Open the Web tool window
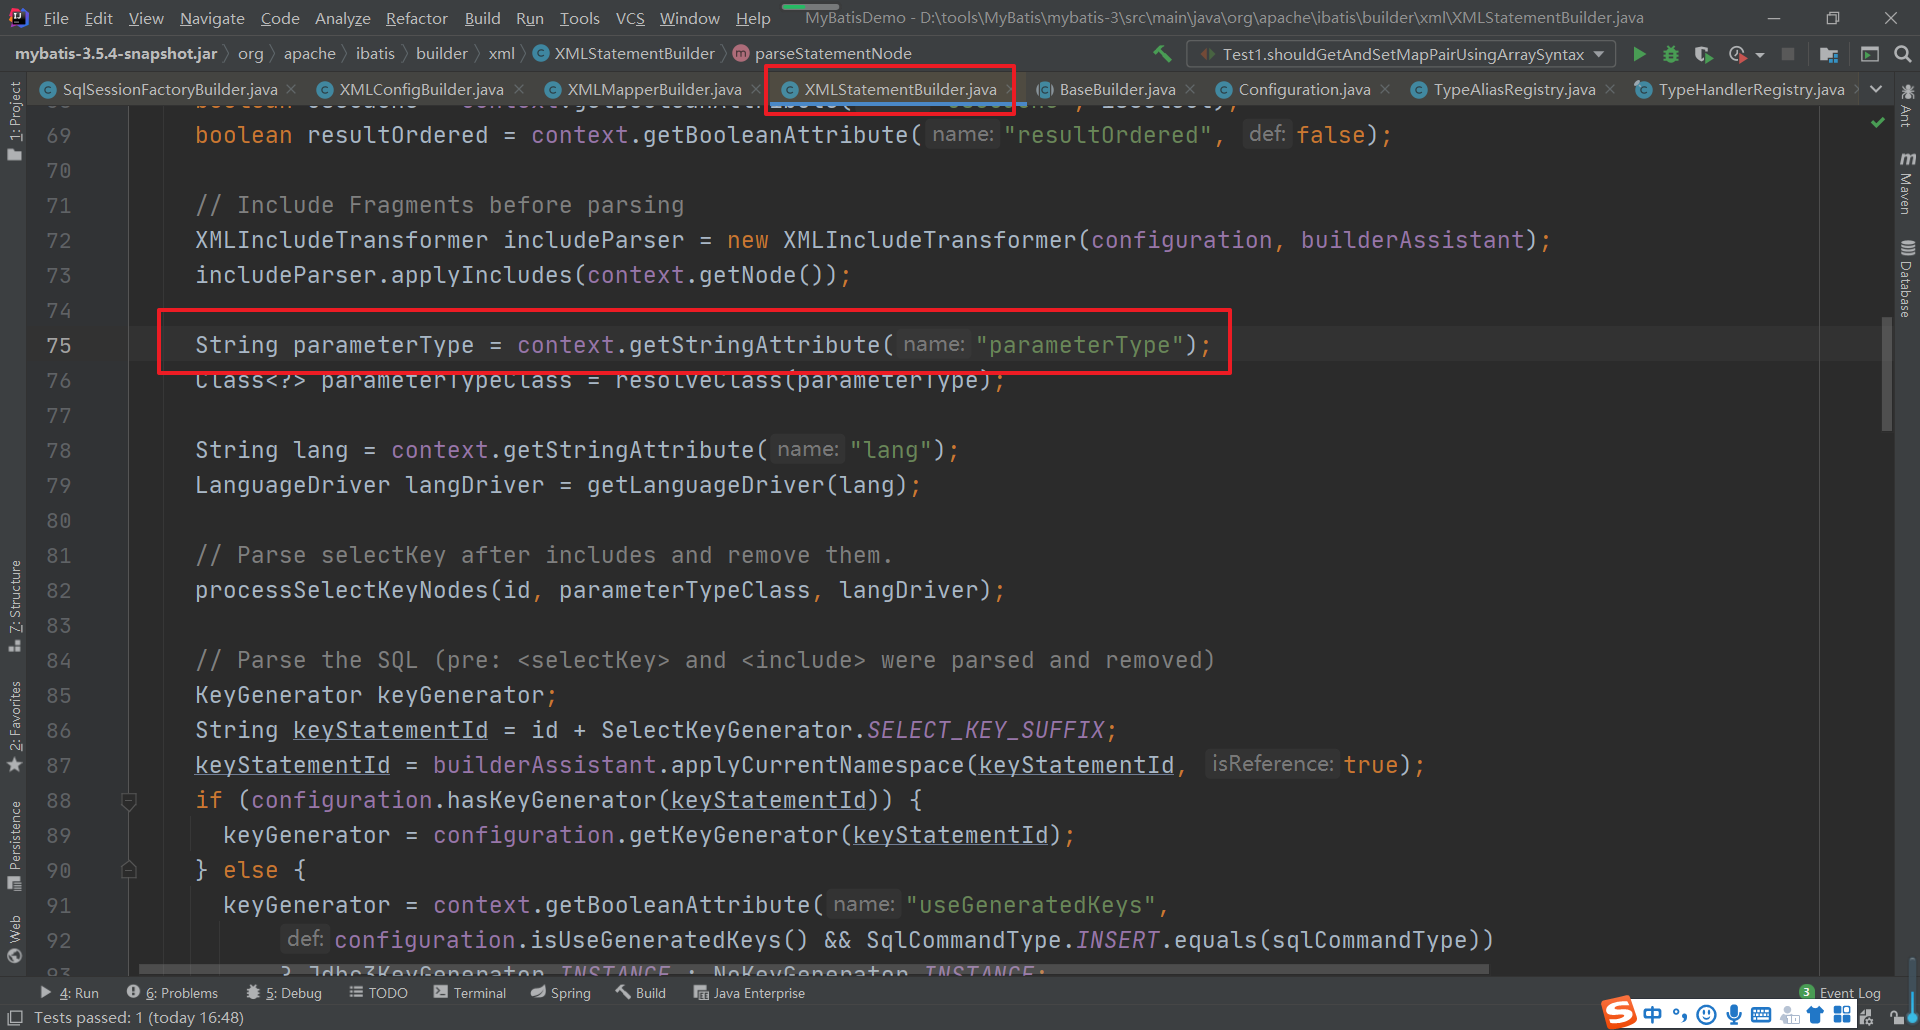Viewport: 1920px width, 1030px height. 14,939
